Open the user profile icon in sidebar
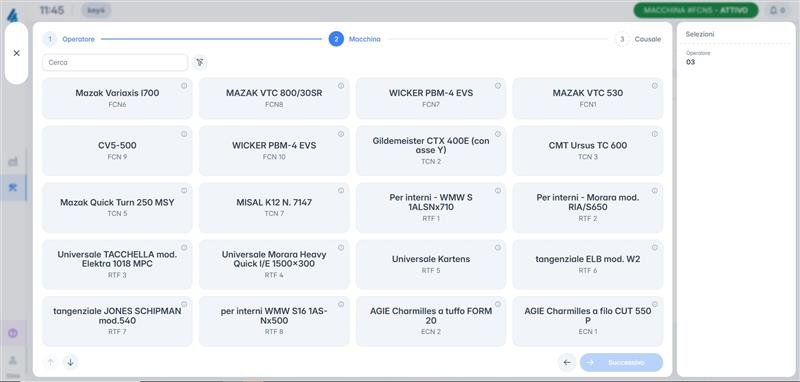This screenshot has height=382, width=800. coord(13,360)
